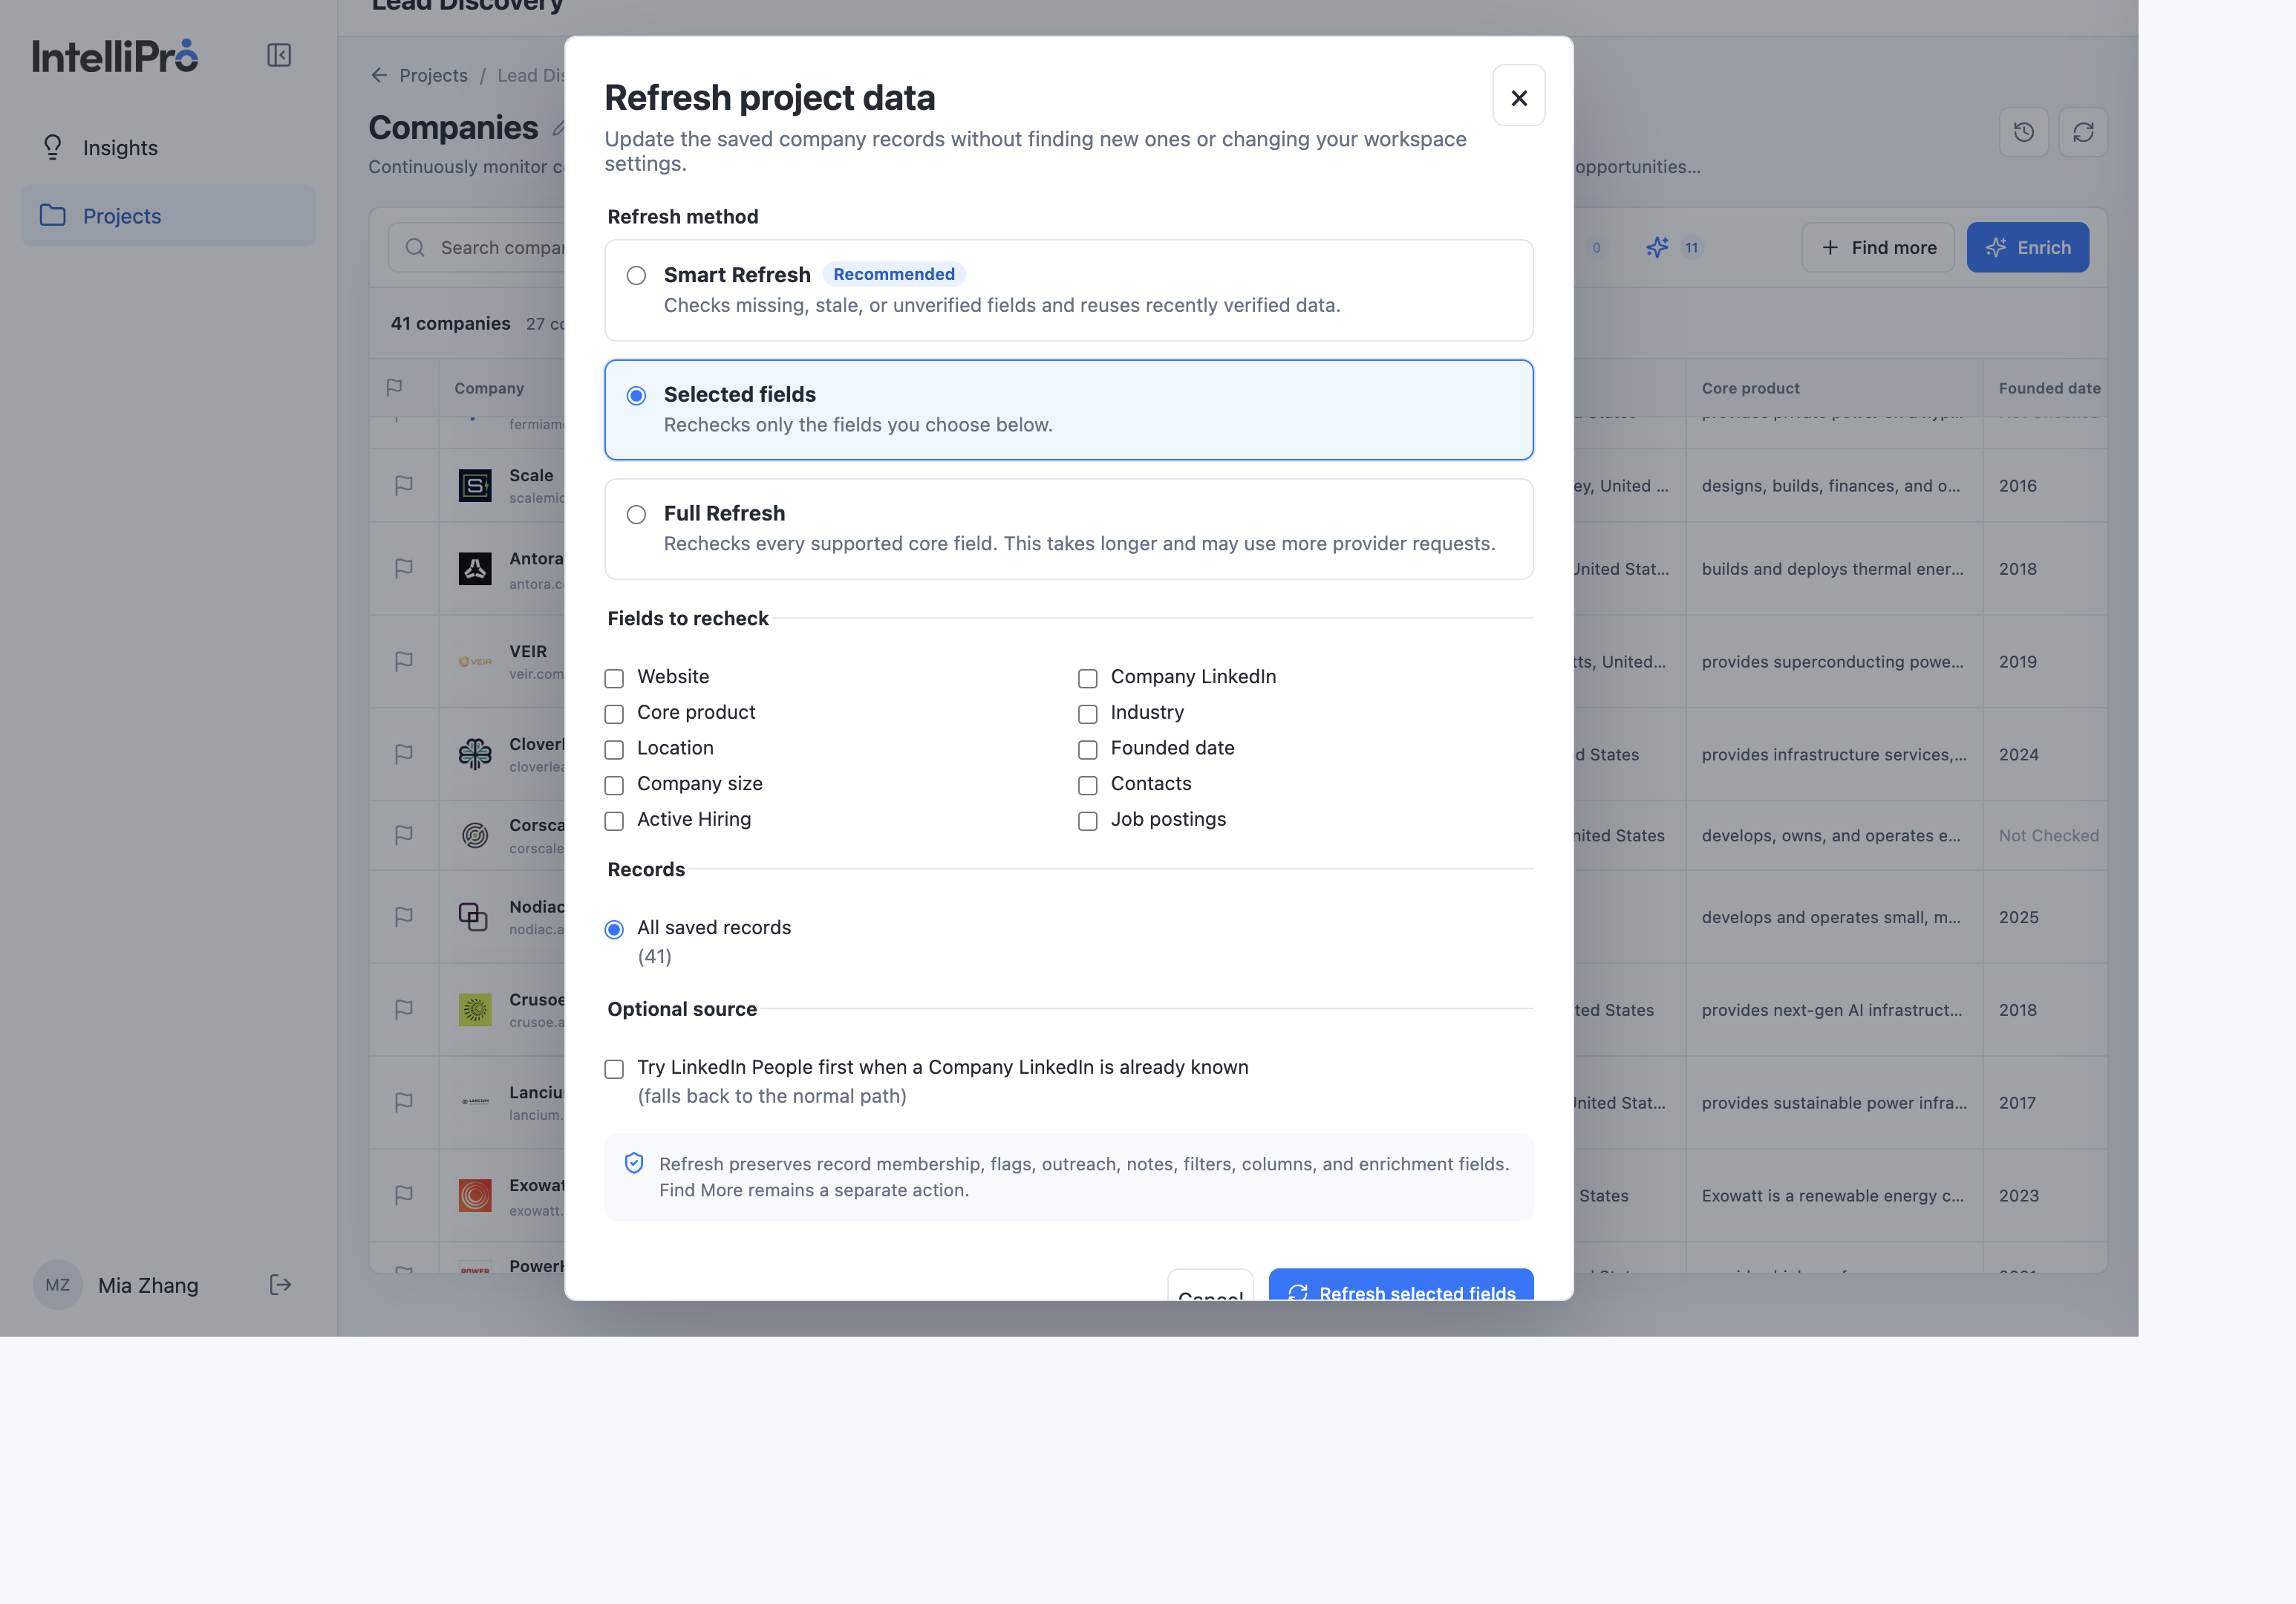Select the Smart Refresh radio option
The width and height of the screenshot is (2296, 1604).
(636, 275)
